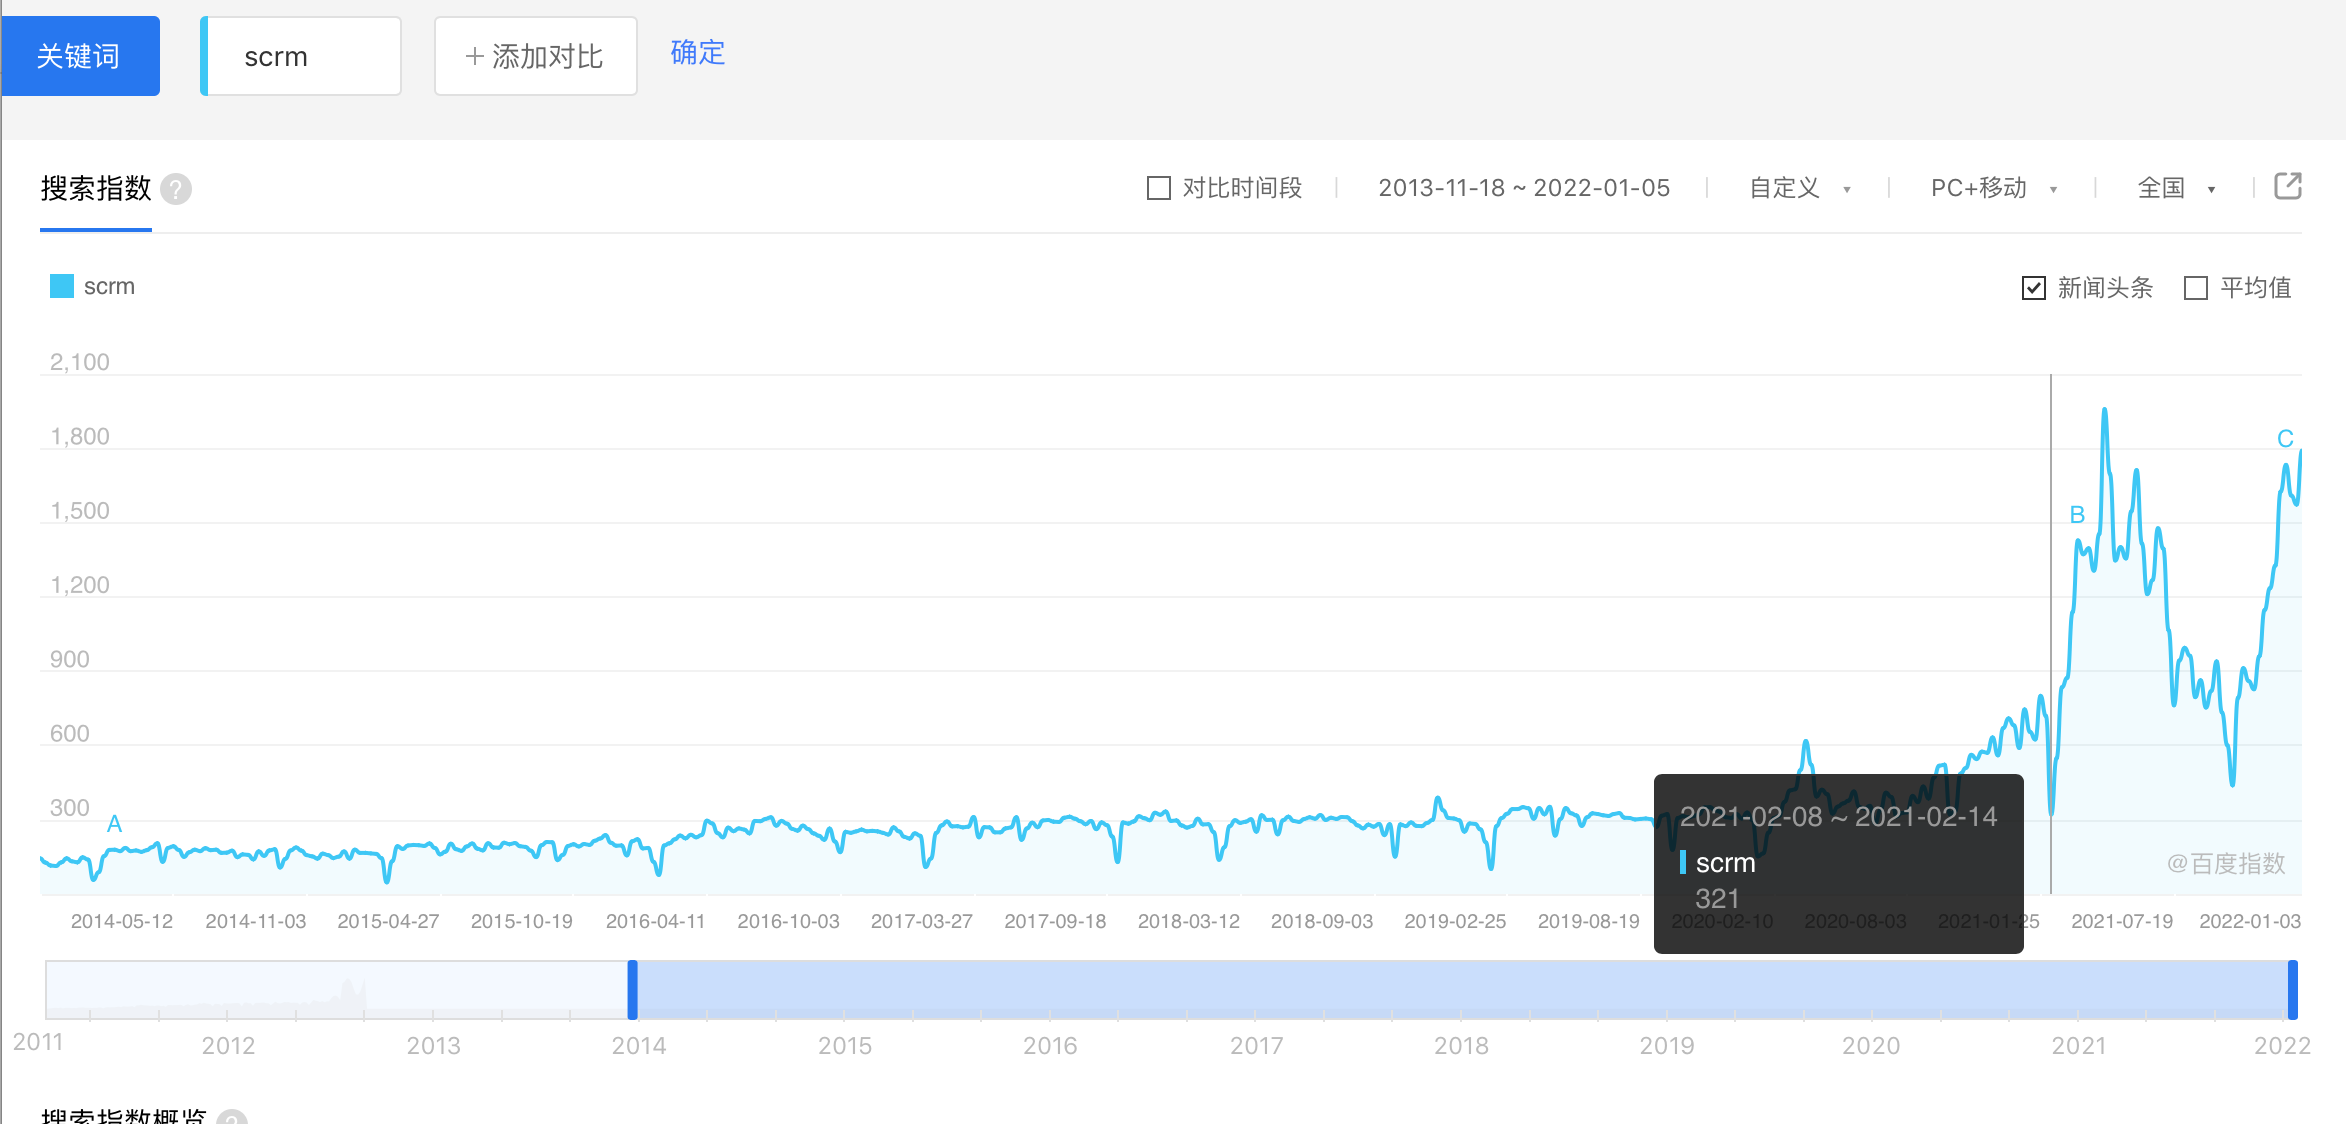Image resolution: width=2346 pixels, height=1124 pixels.
Task: Click the help icon beside 搜索指数
Action: pyautogui.click(x=176, y=189)
